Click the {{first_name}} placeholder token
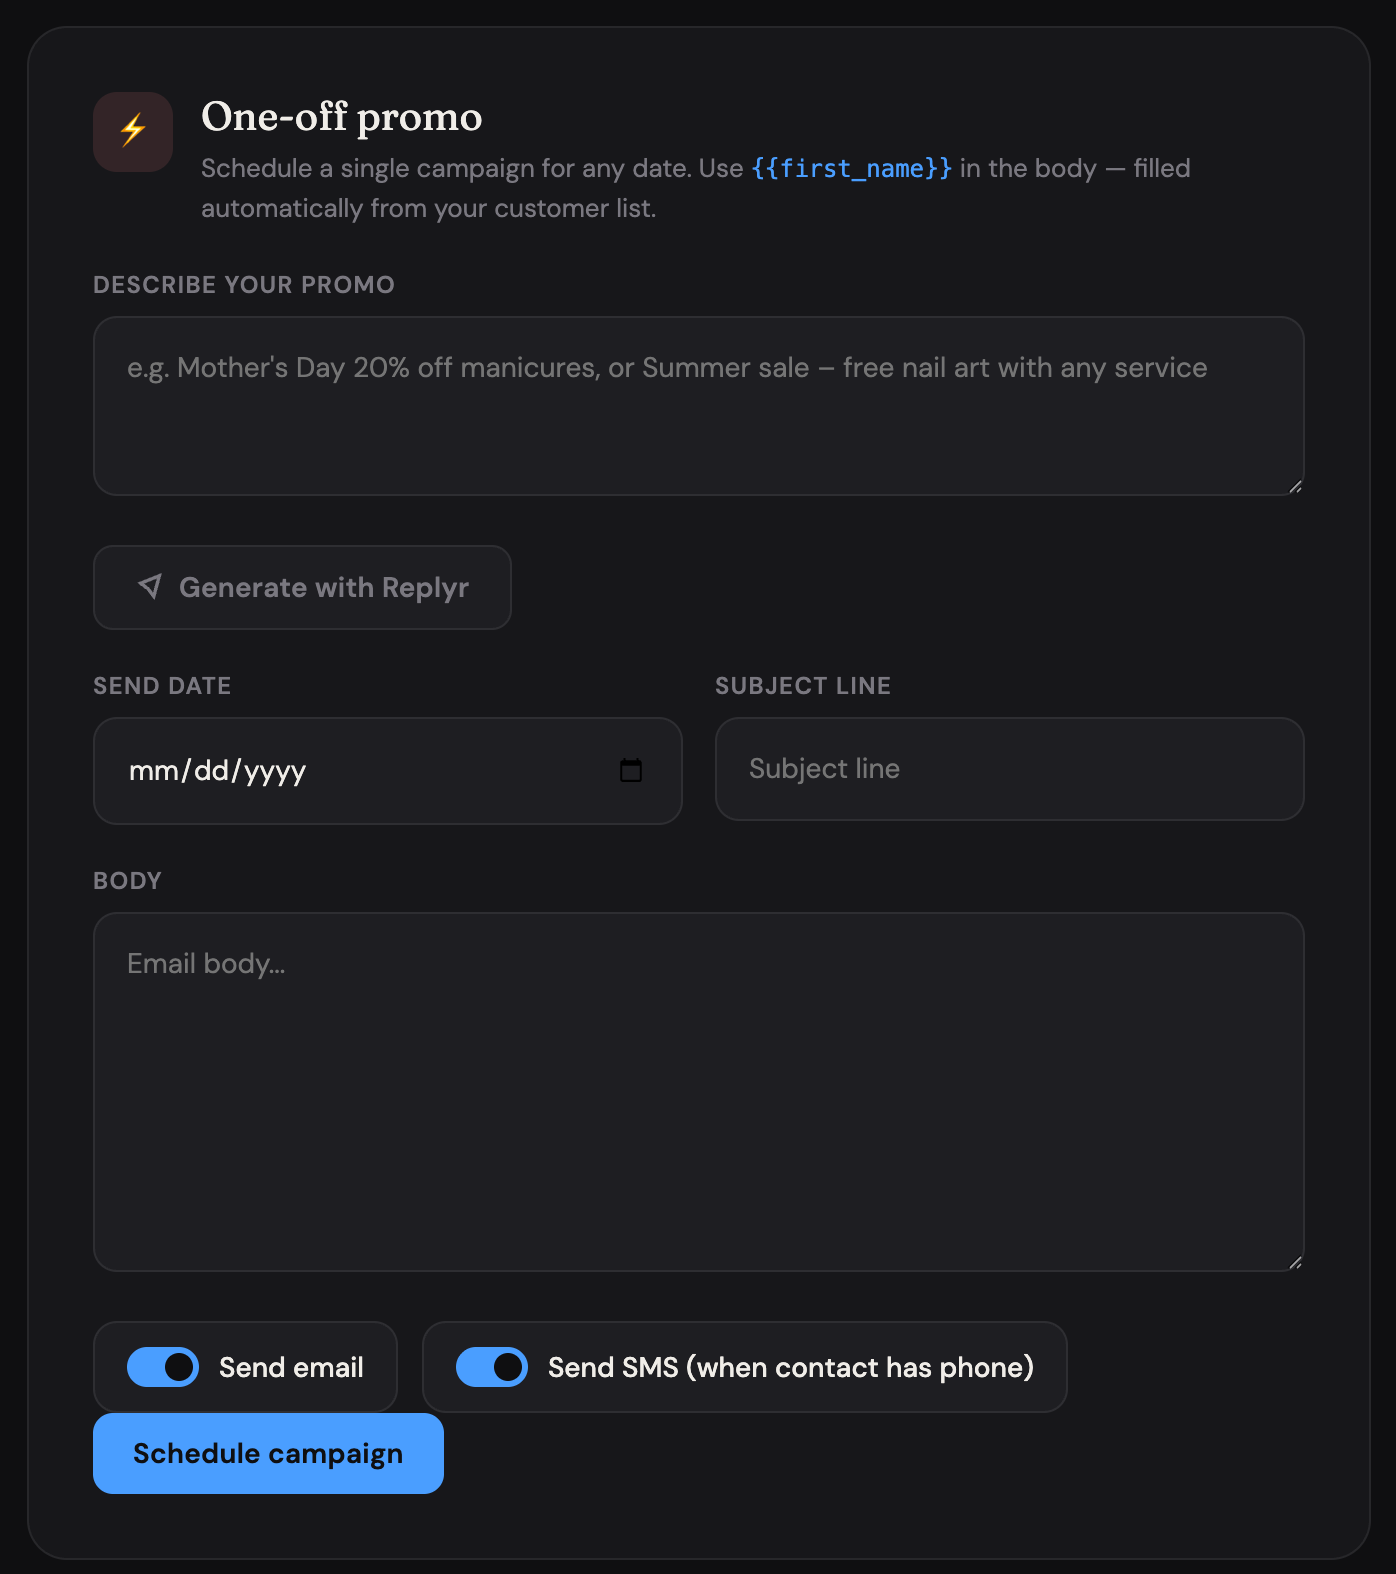Image resolution: width=1396 pixels, height=1574 pixels. (x=849, y=168)
